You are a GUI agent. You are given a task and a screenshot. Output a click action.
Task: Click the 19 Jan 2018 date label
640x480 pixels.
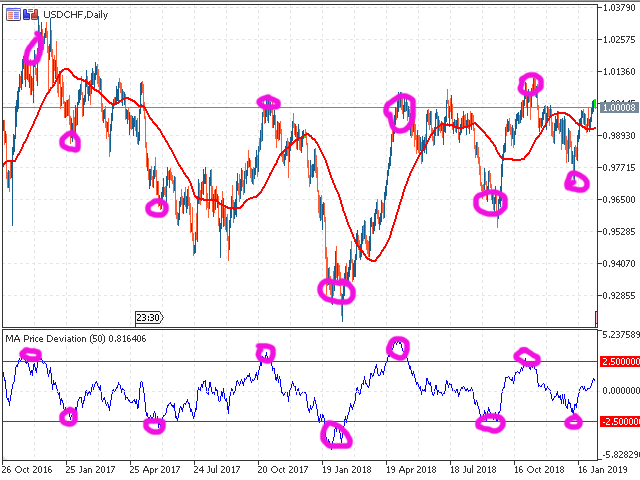click(347, 470)
